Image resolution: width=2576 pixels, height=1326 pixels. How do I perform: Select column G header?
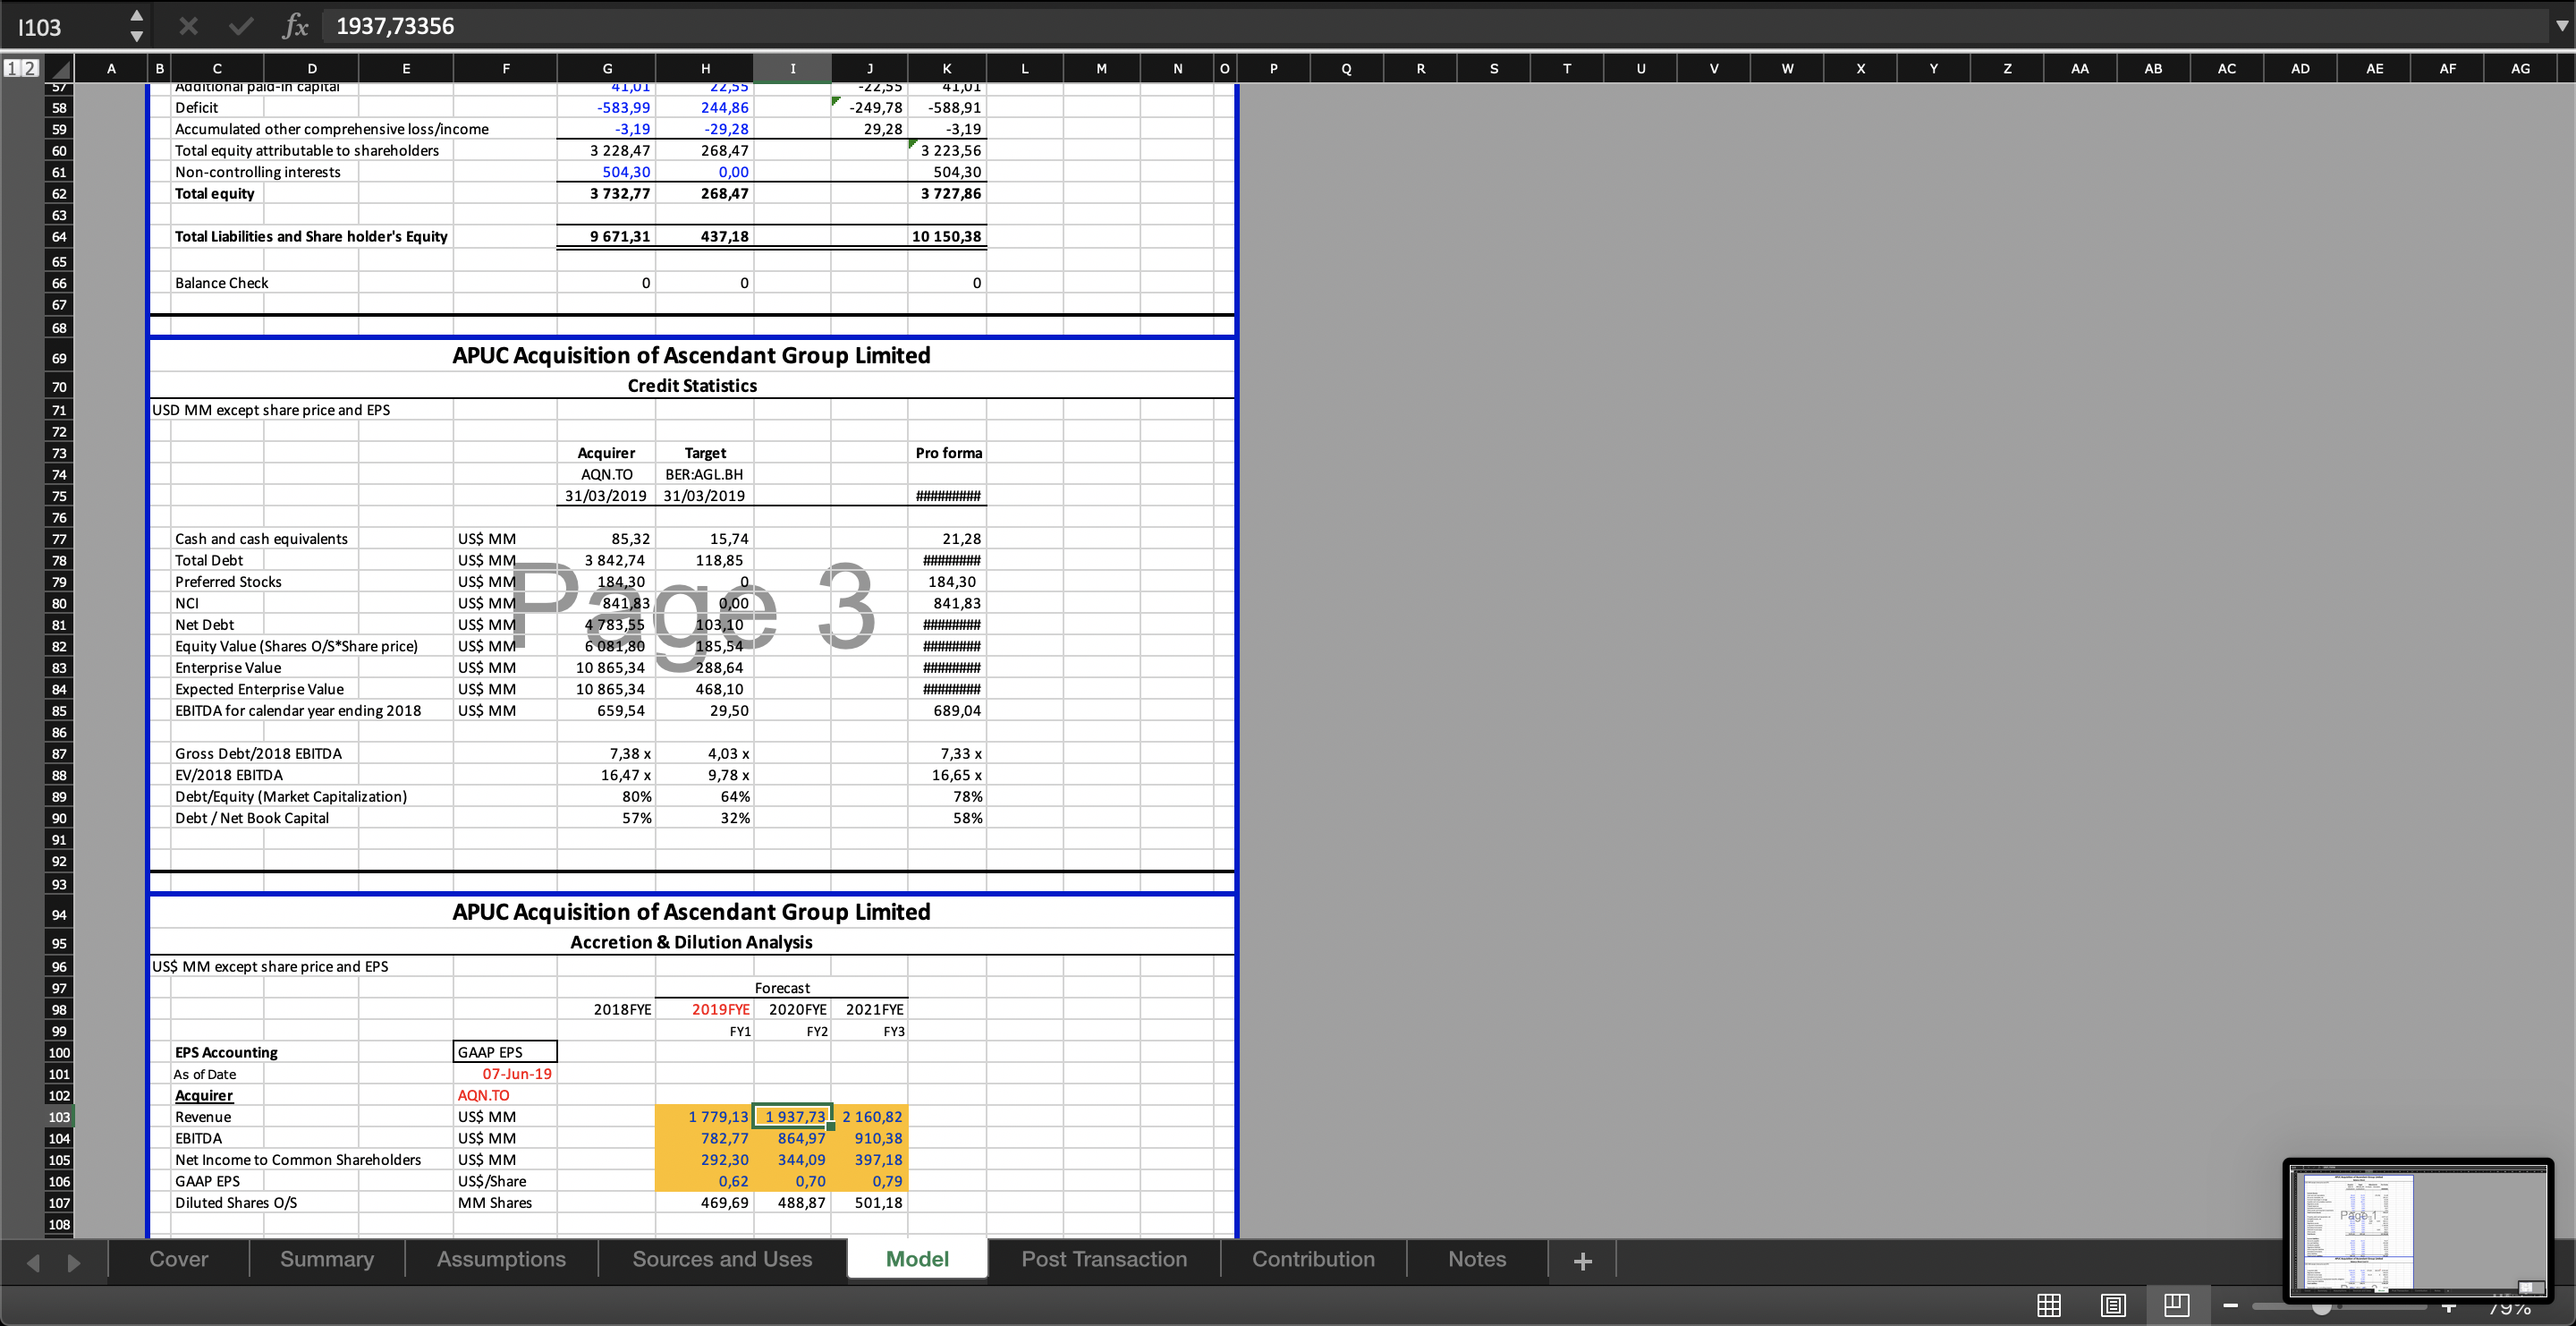coord(607,68)
